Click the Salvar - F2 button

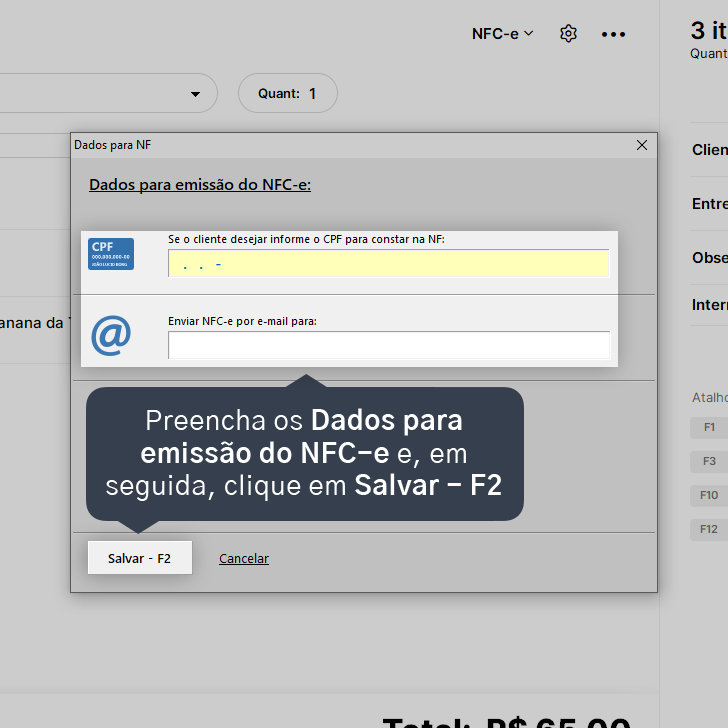(140, 558)
